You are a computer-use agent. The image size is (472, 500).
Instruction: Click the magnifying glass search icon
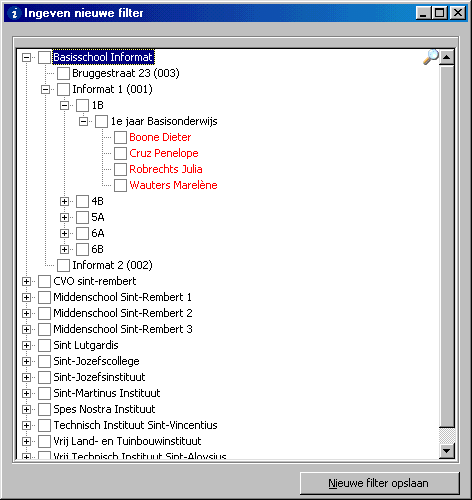click(x=431, y=57)
